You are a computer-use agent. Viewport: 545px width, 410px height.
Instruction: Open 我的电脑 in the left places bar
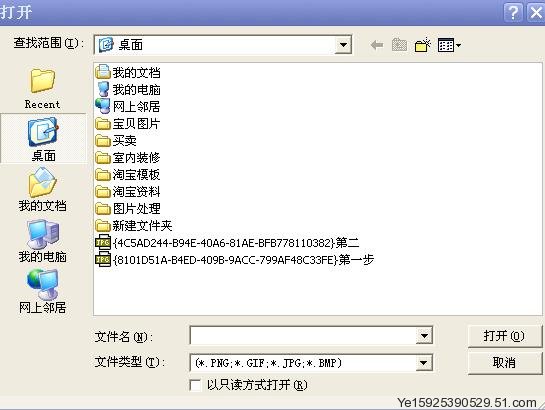(x=42, y=241)
